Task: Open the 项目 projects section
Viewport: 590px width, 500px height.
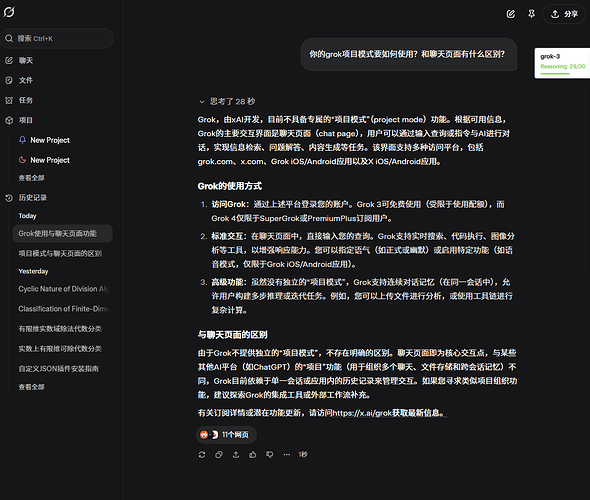Action: click(26, 120)
